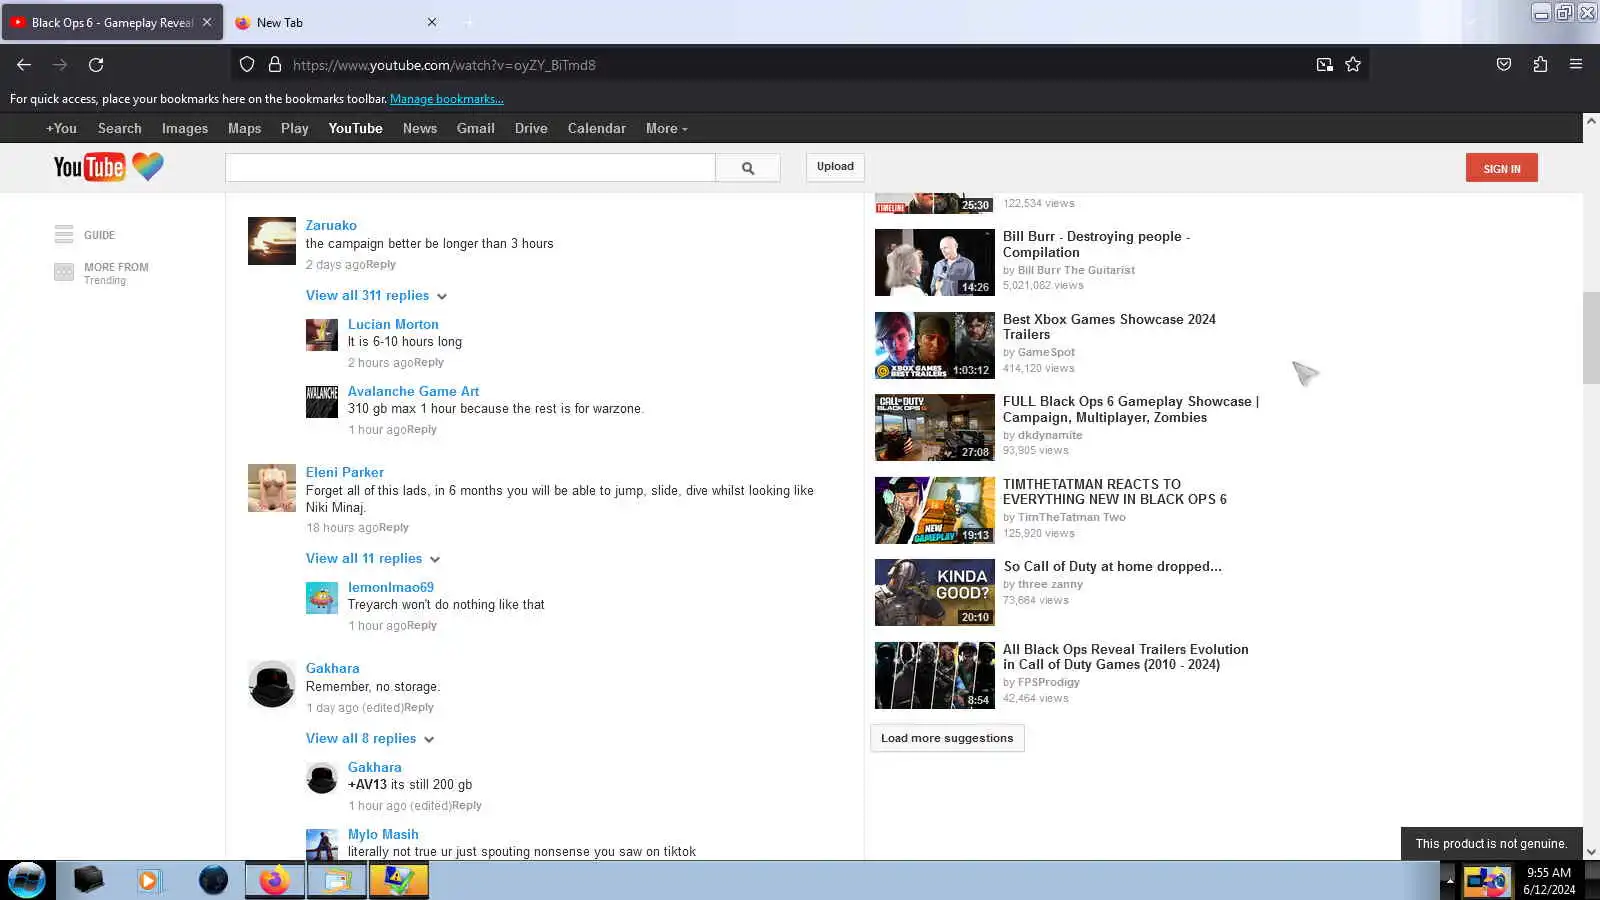The image size is (1600, 900).
Task: Reply to lemonlmao69's comment
Action: (422, 626)
